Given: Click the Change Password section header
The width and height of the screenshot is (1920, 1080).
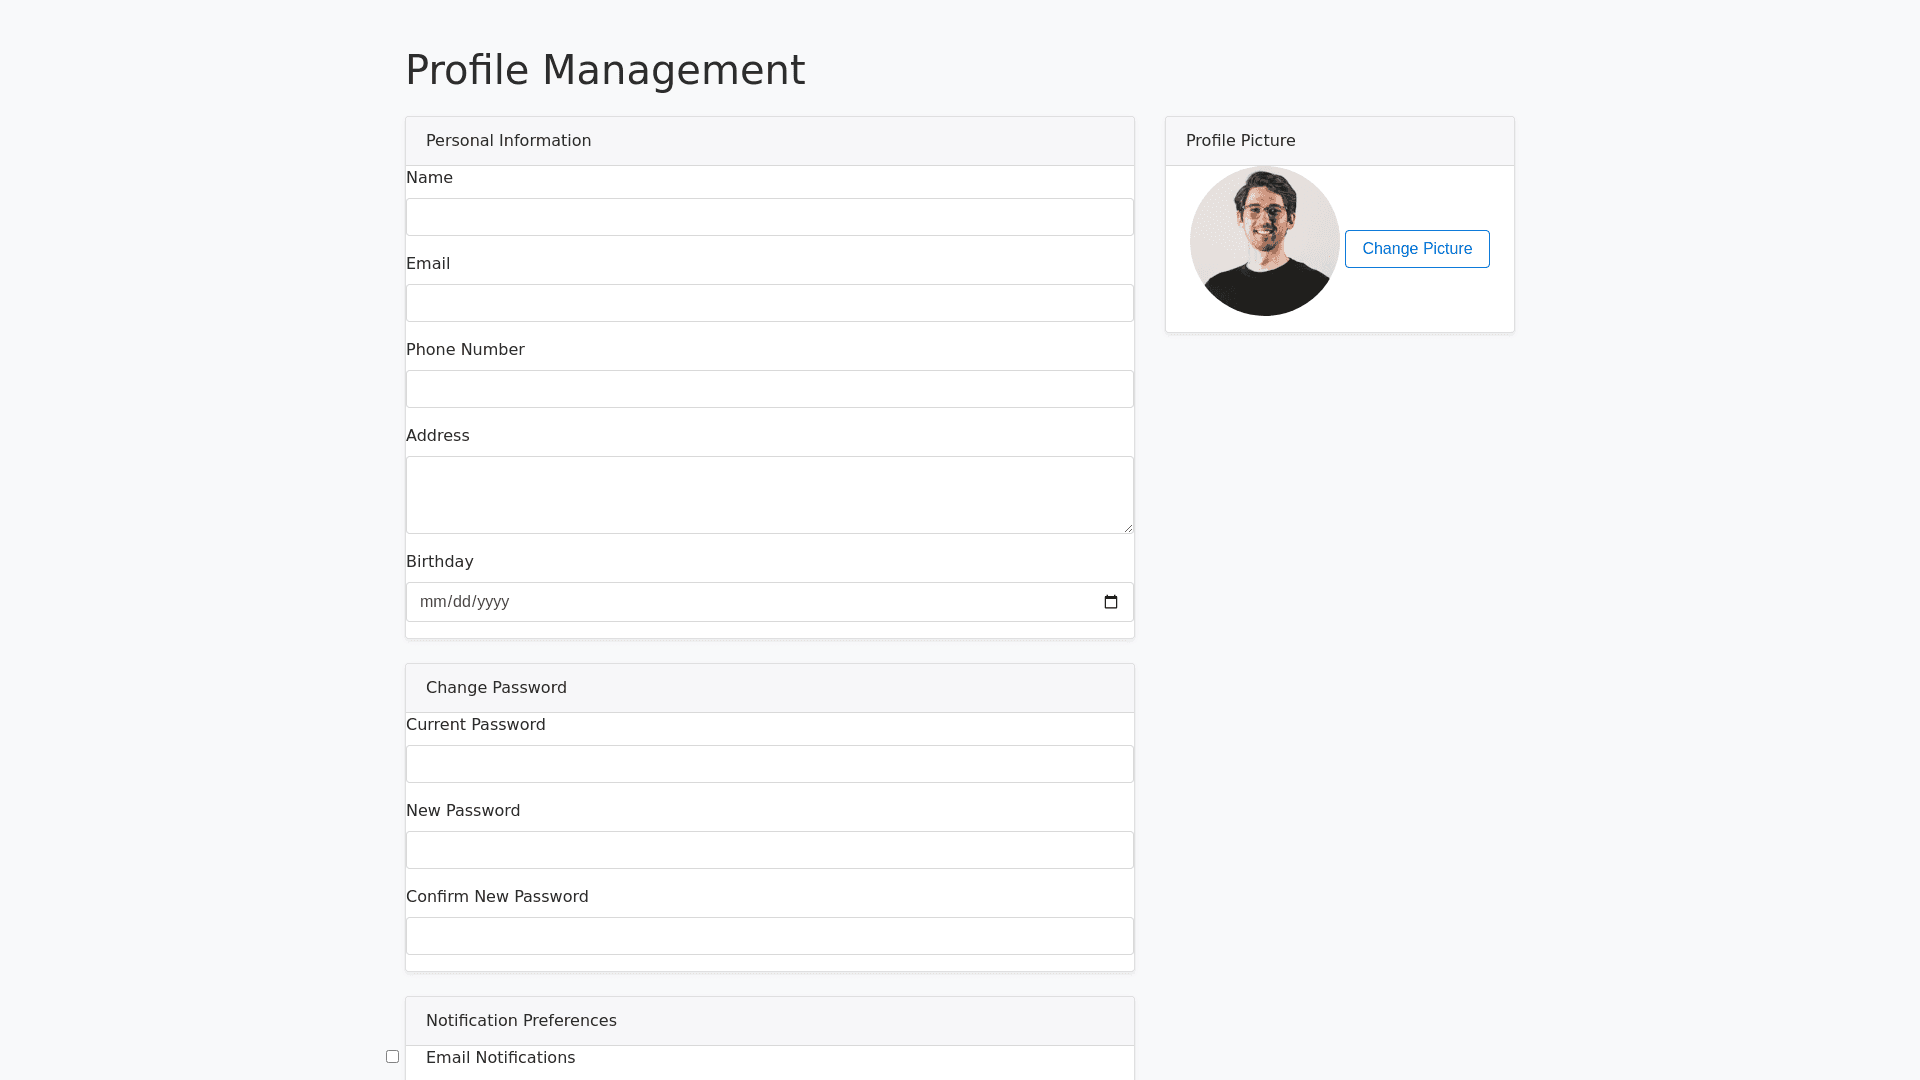Looking at the screenshot, I should pyautogui.click(x=496, y=688).
